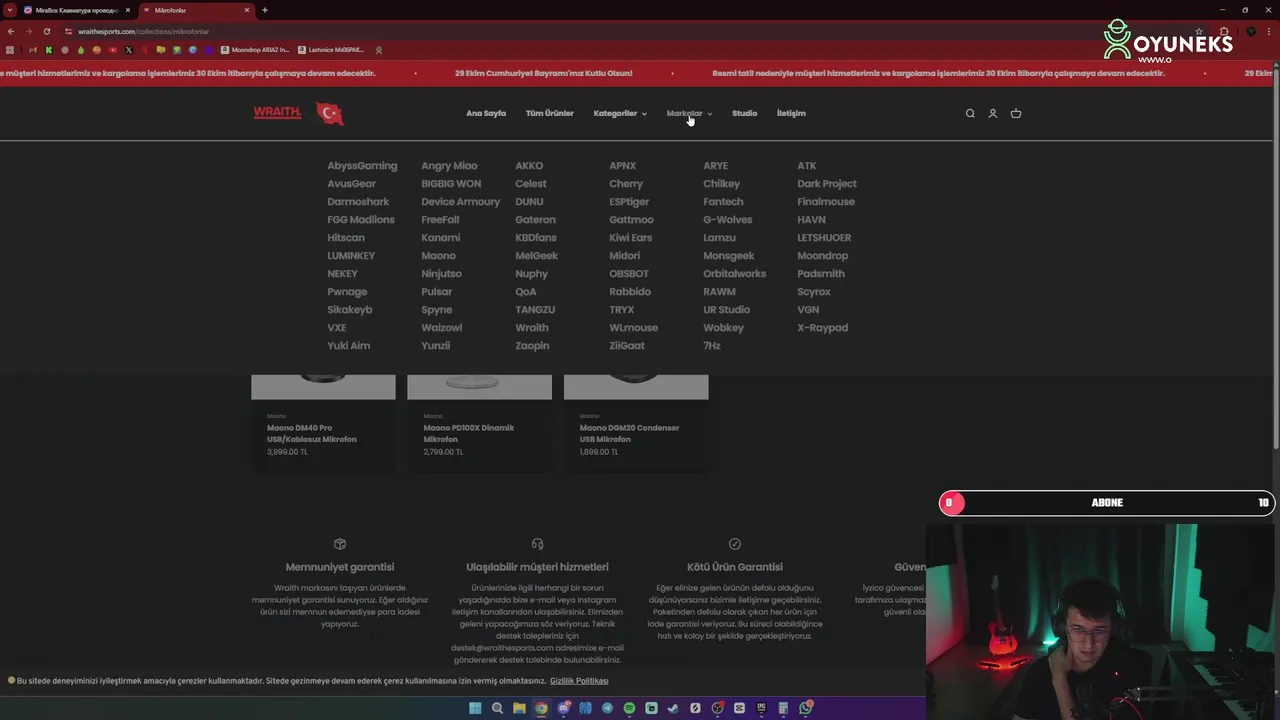Expand the Kategoriler dropdown menu
Viewport: 1280px width, 720px height.
(620, 113)
